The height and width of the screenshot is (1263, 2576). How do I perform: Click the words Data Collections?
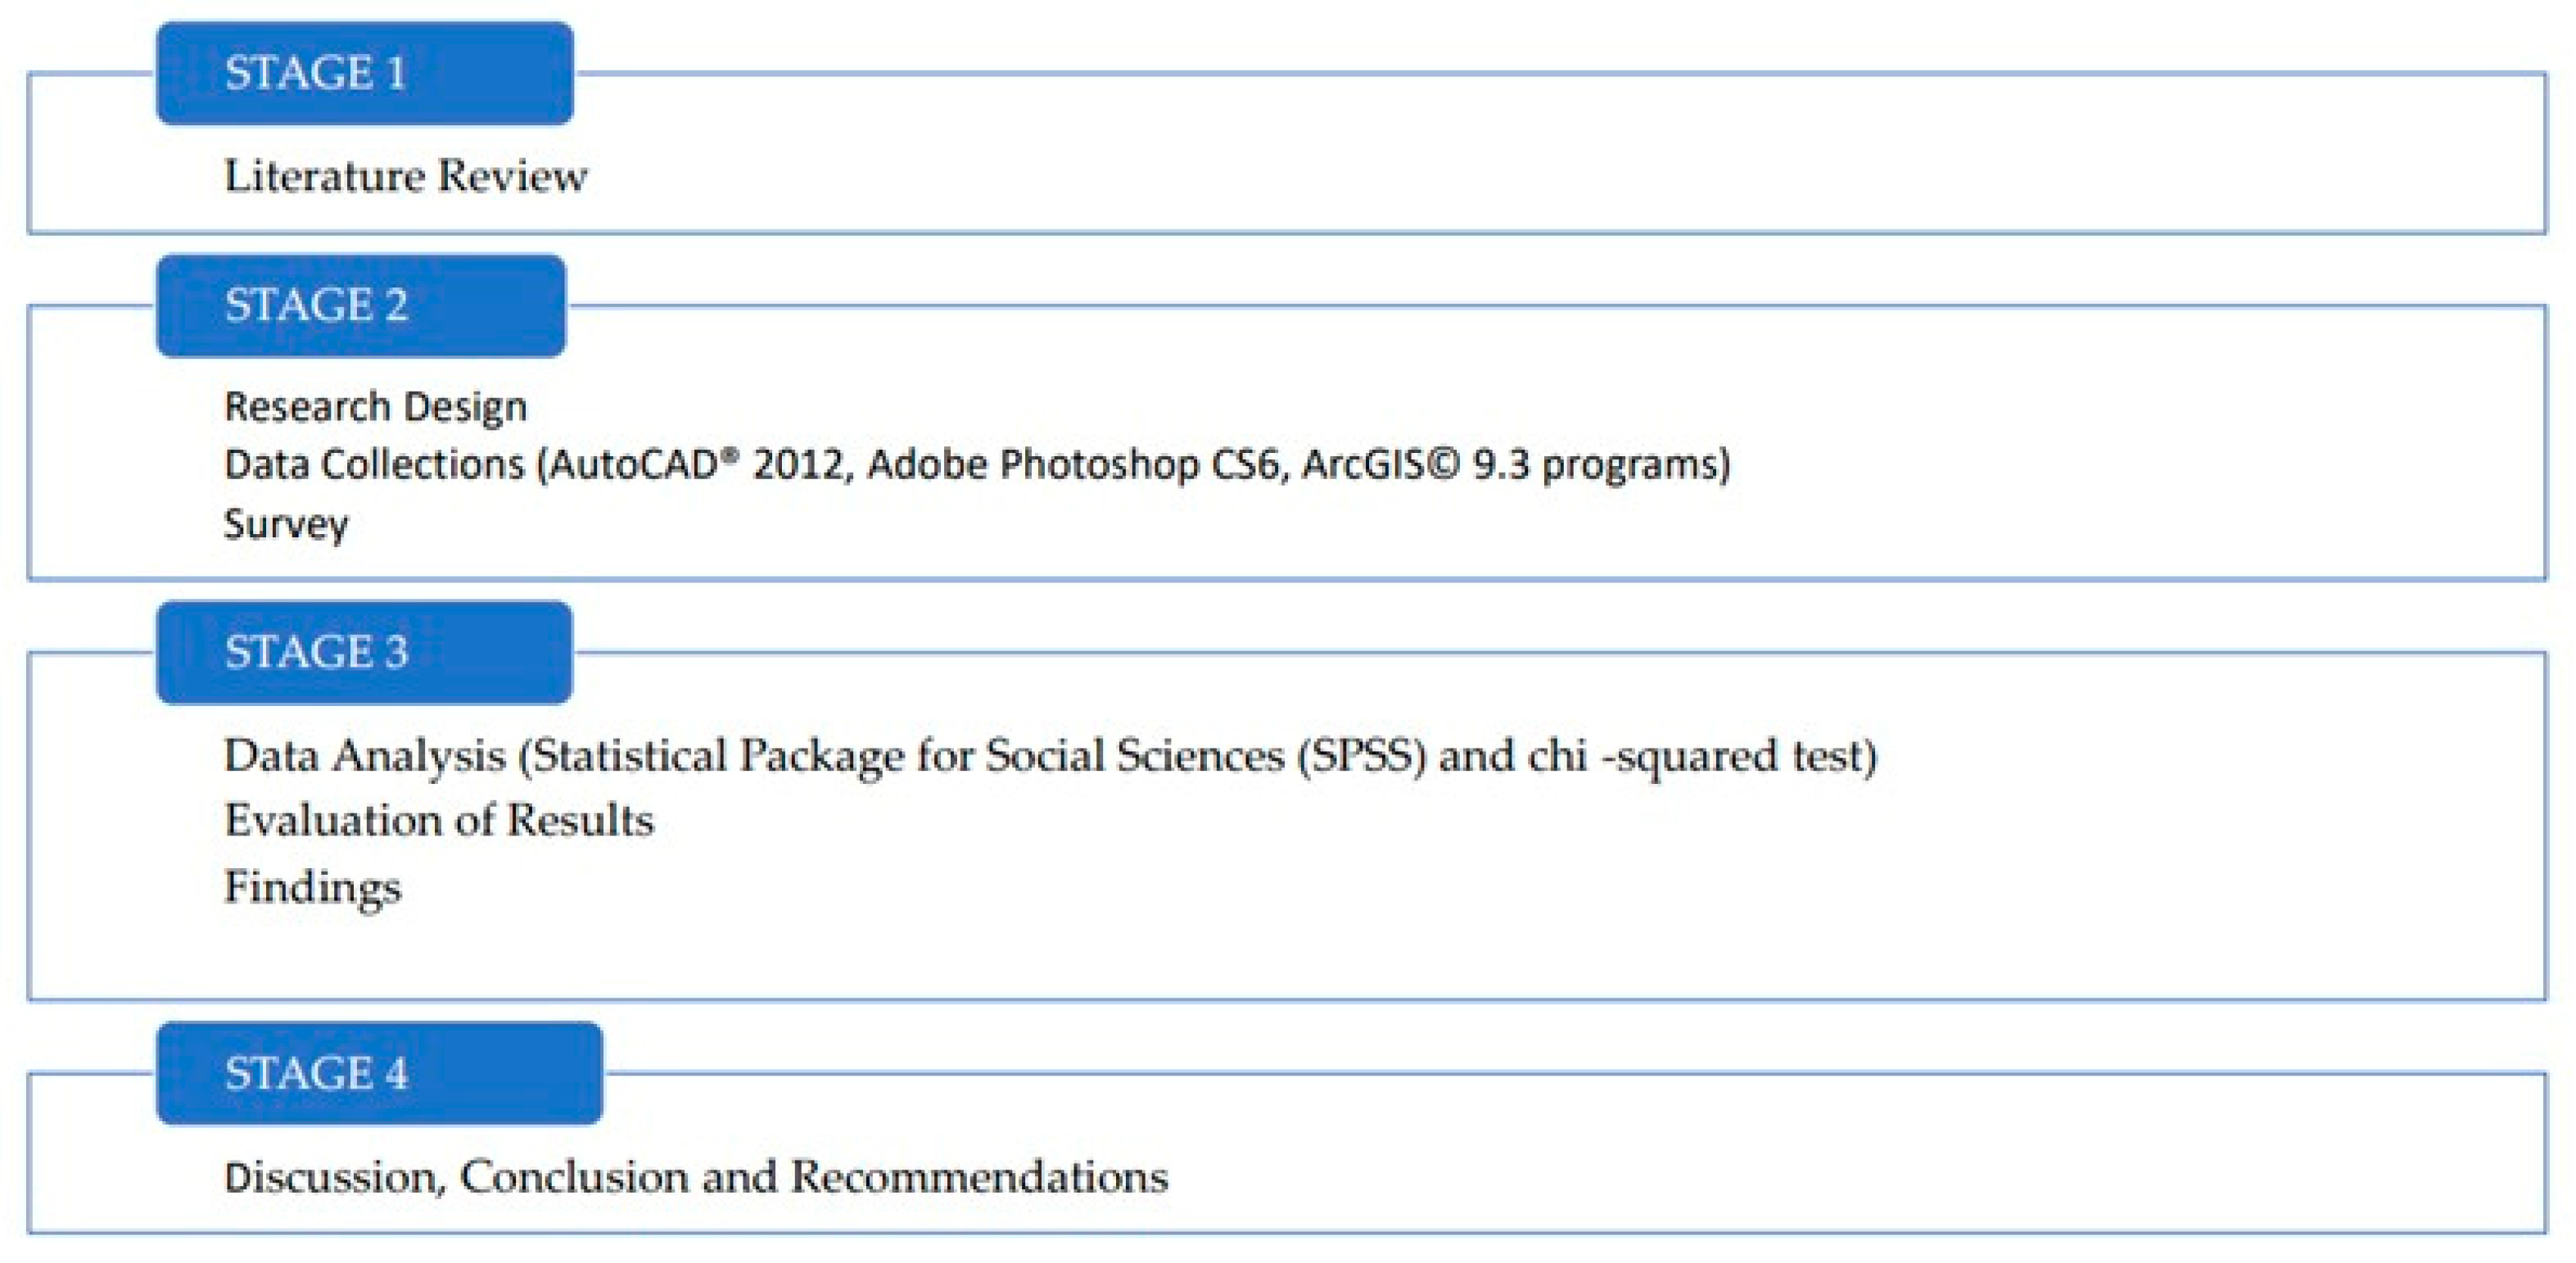pyautogui.click(x=374, y=465)
